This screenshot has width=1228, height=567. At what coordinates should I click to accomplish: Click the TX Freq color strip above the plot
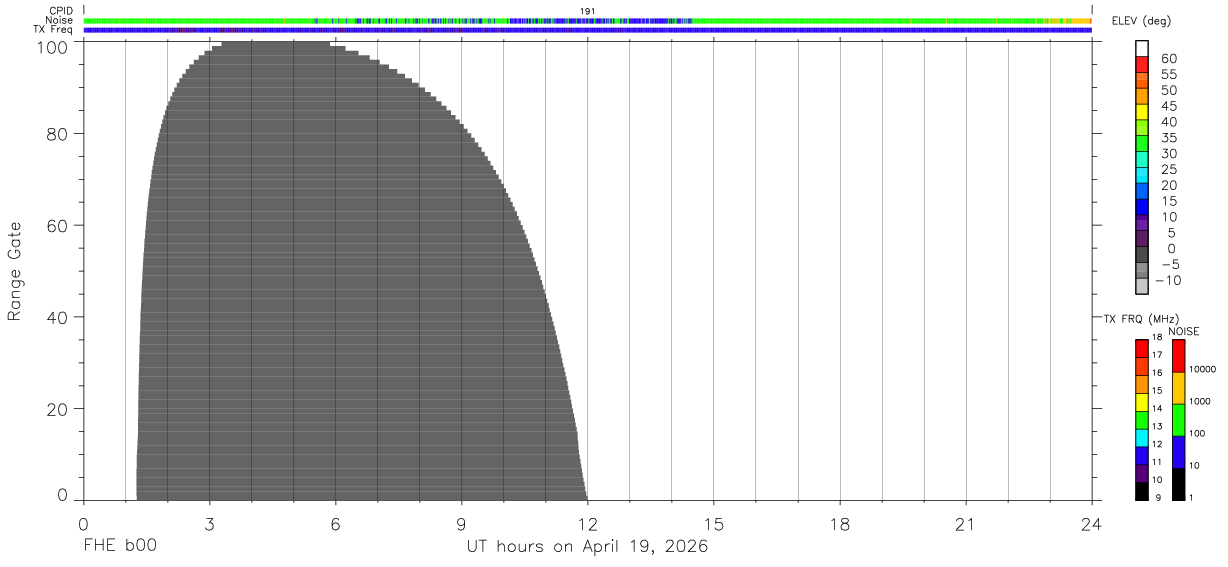coord(588,30)
